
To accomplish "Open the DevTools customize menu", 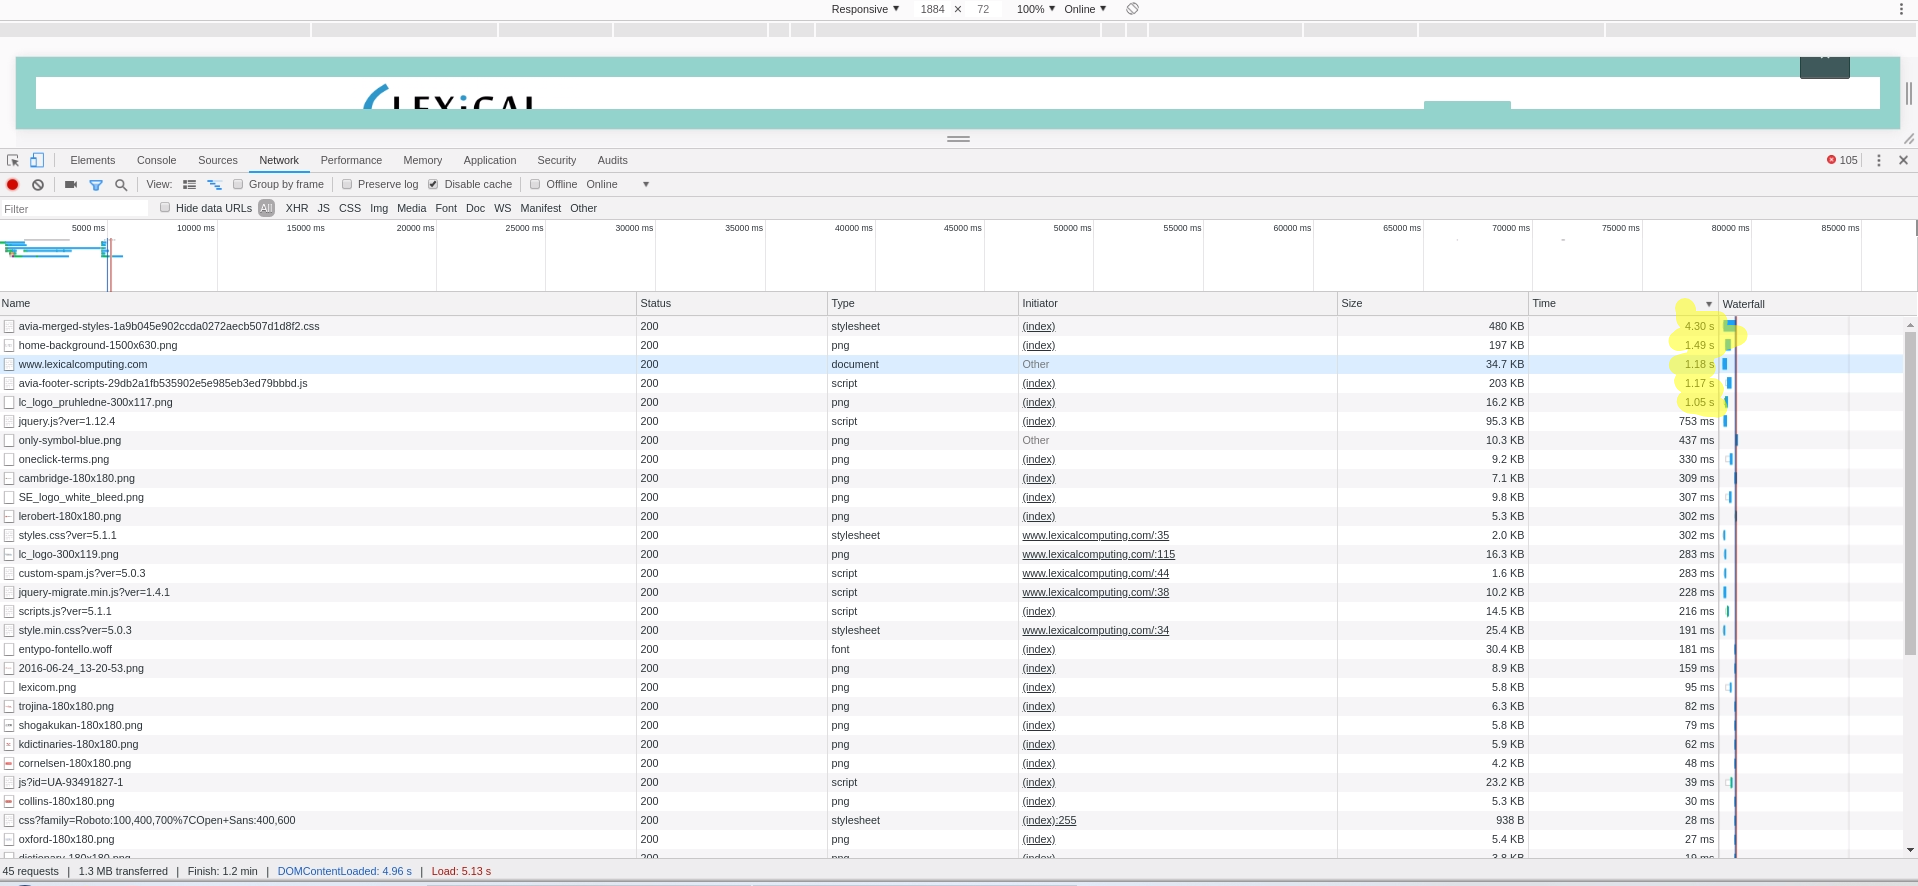I will (1879, 160).
